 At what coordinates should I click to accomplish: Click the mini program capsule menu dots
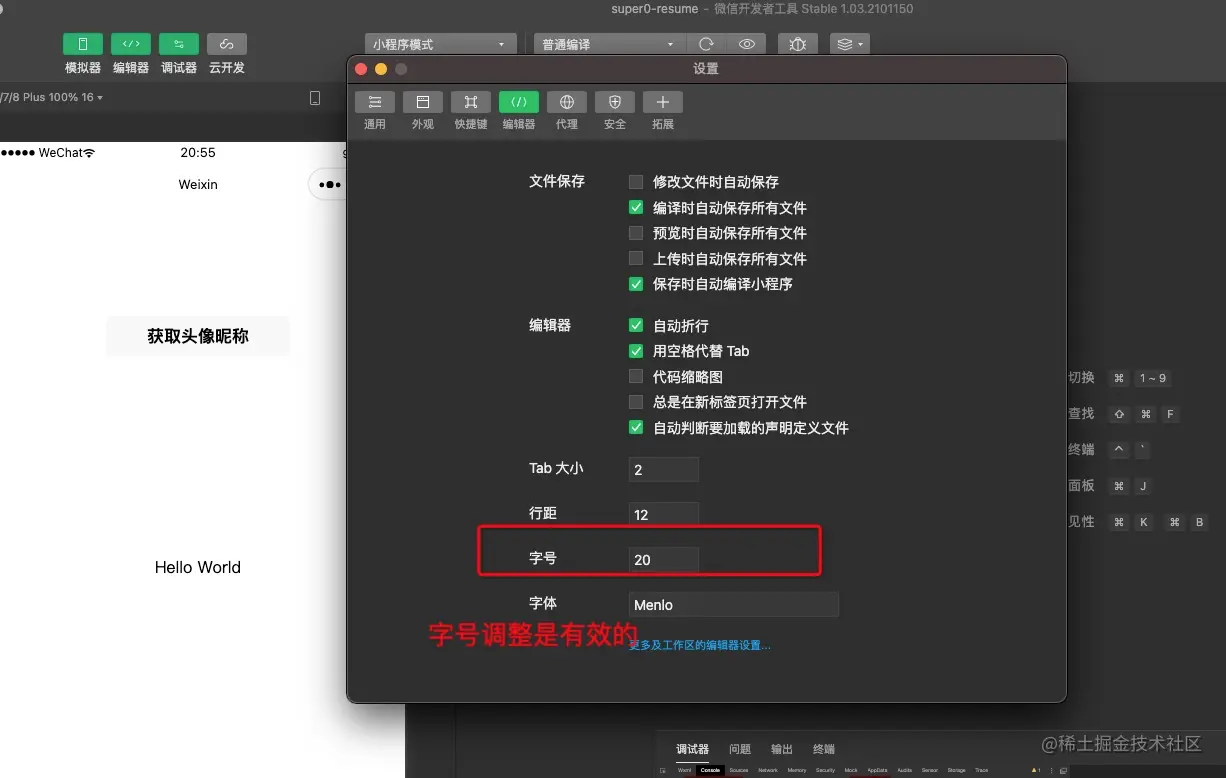coord(329,185)
